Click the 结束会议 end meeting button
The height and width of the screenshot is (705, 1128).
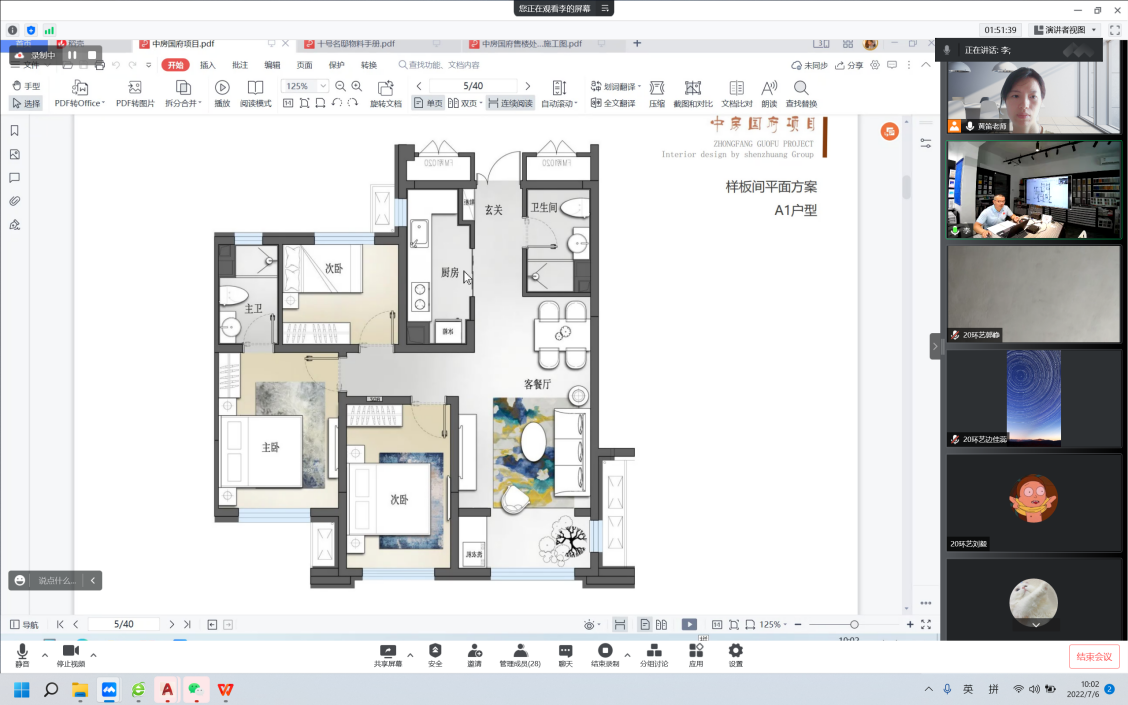[x=1093, y=657]
